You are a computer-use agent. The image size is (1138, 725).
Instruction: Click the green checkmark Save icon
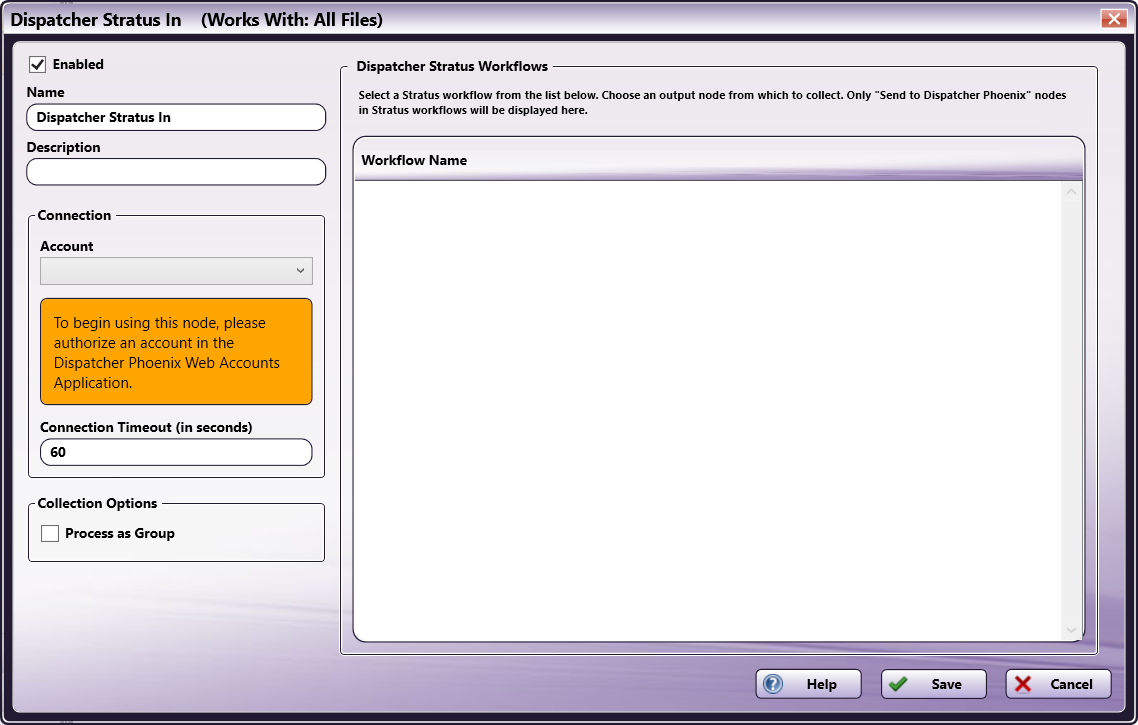point(898,684)
